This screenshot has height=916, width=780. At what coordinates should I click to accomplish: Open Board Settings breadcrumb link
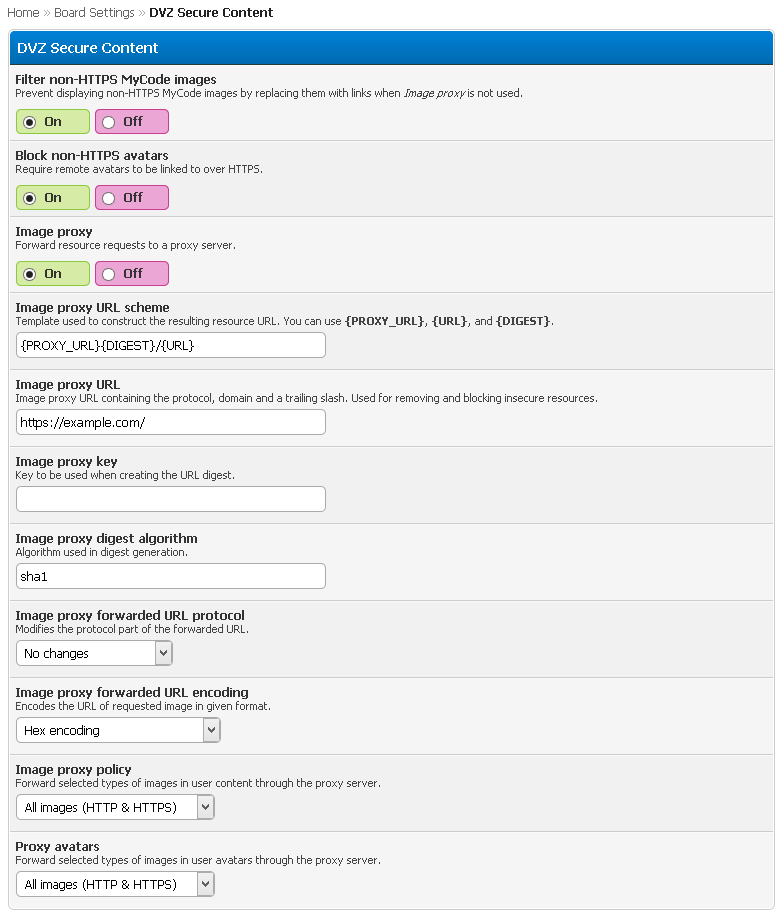94,13
